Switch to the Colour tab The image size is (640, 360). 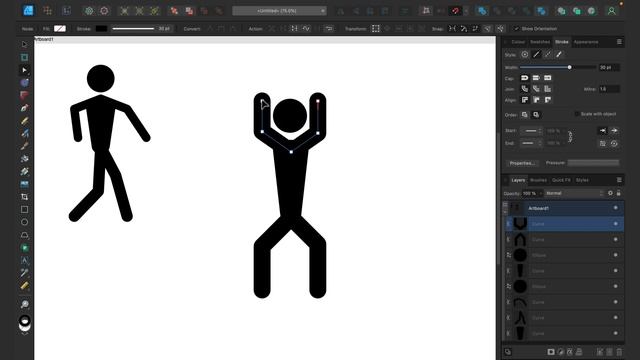click(518, 42)
